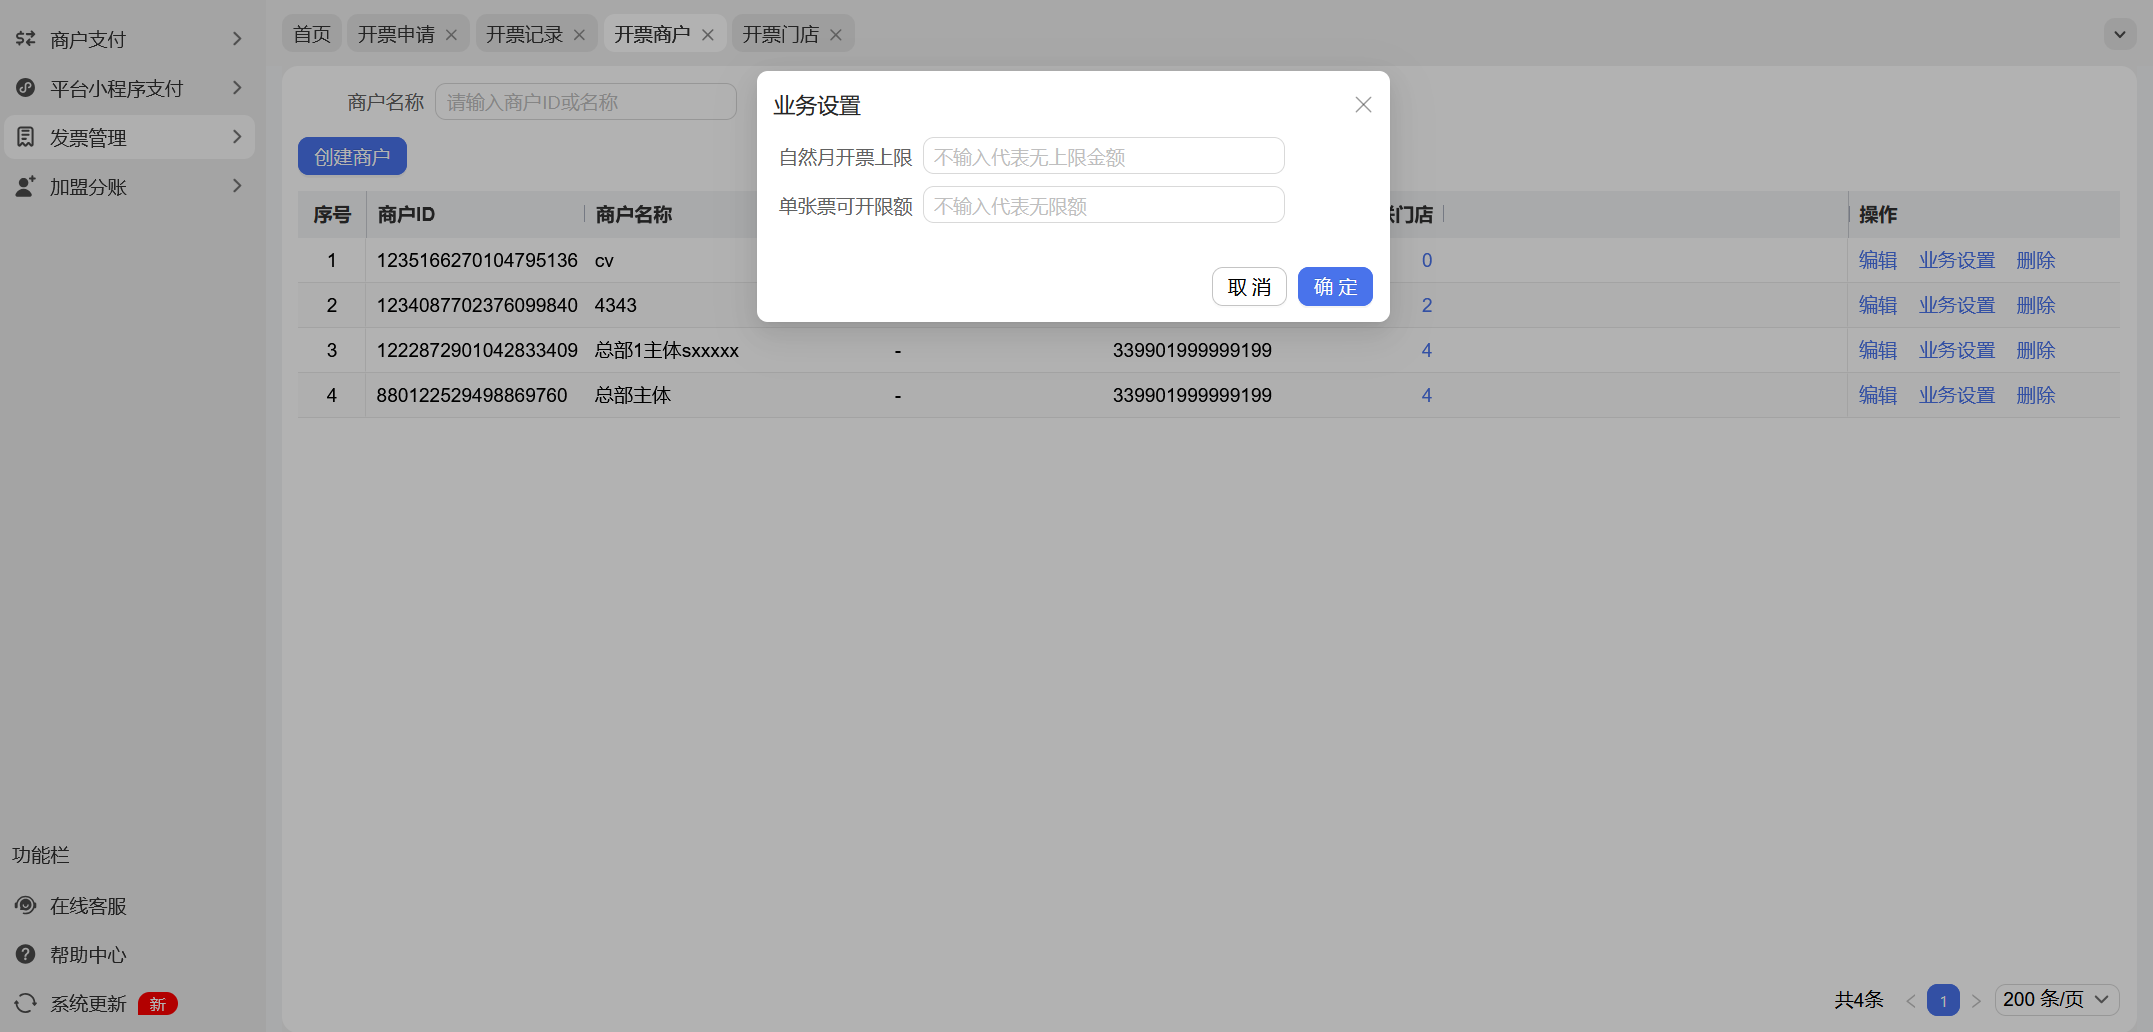Open the 200 条/页 page size dropdown

2057,1000
